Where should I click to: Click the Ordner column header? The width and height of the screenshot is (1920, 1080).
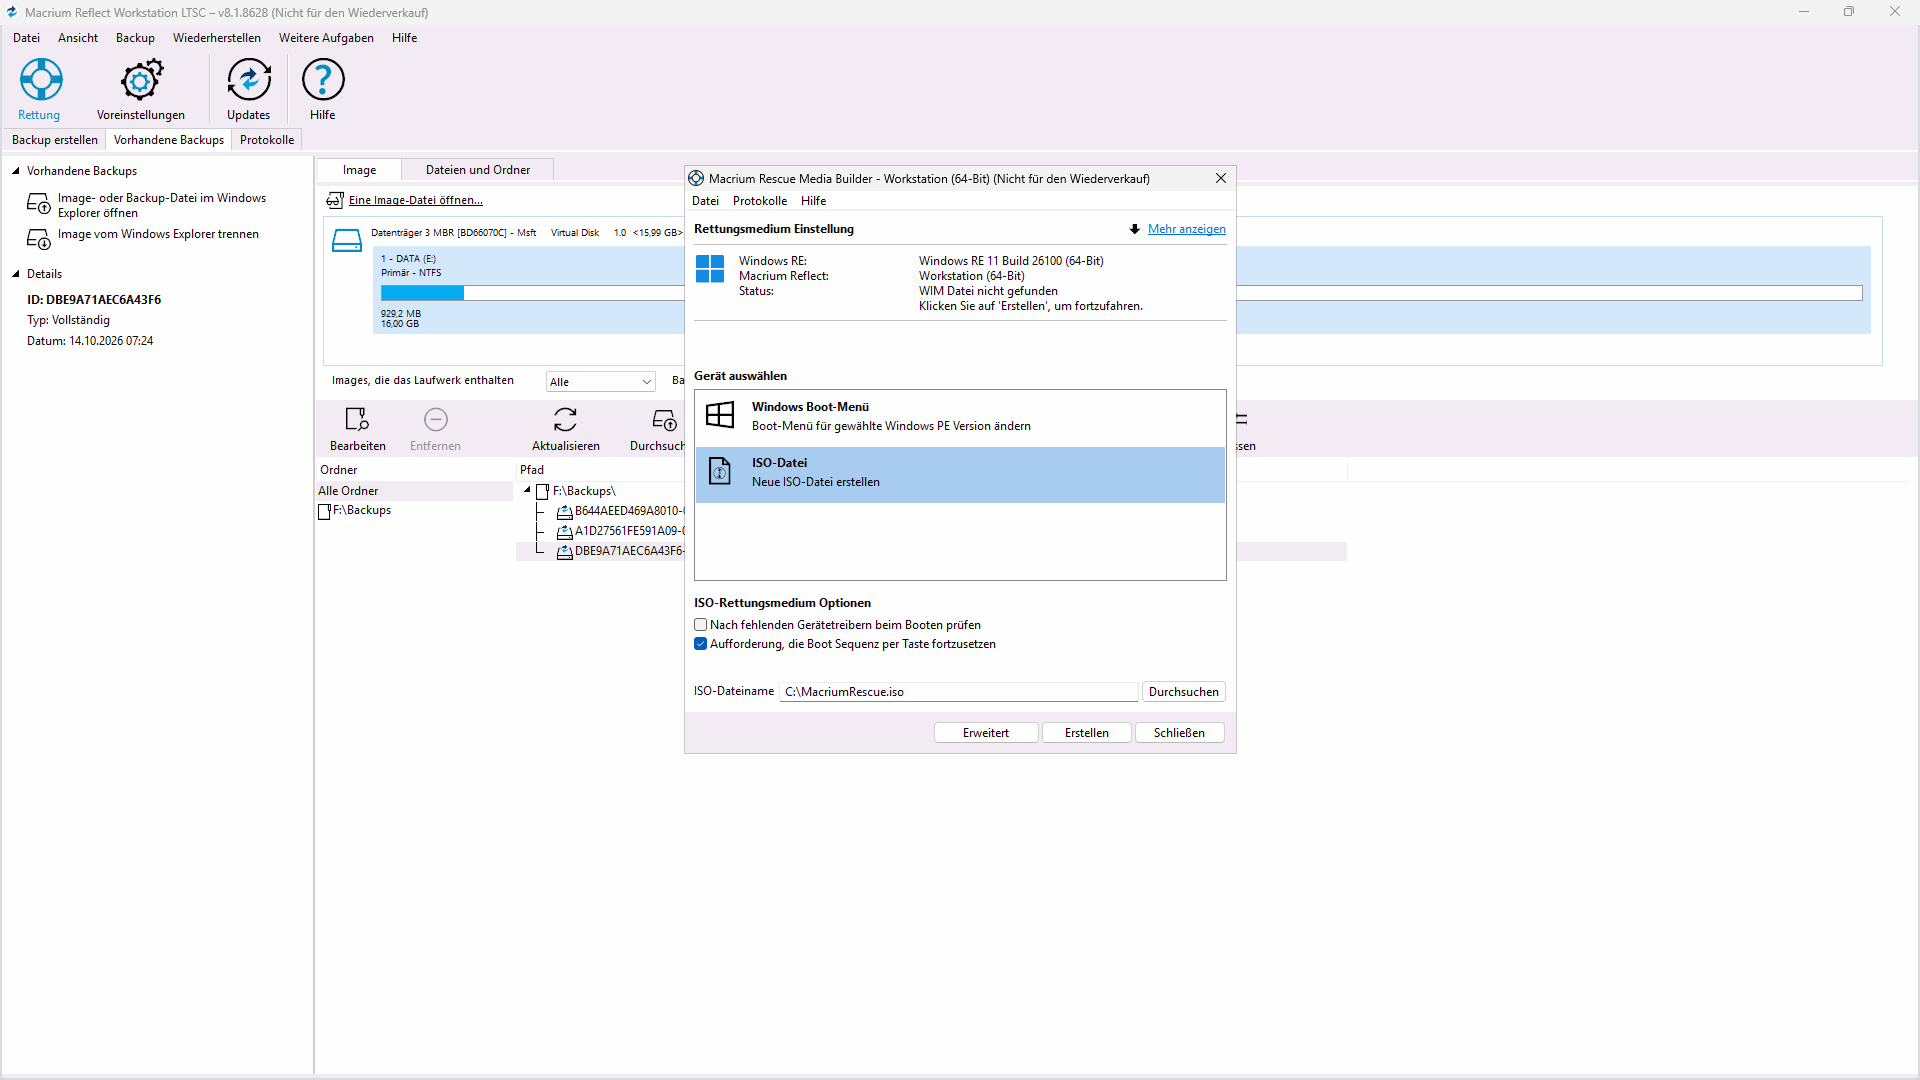coord(339,470)
